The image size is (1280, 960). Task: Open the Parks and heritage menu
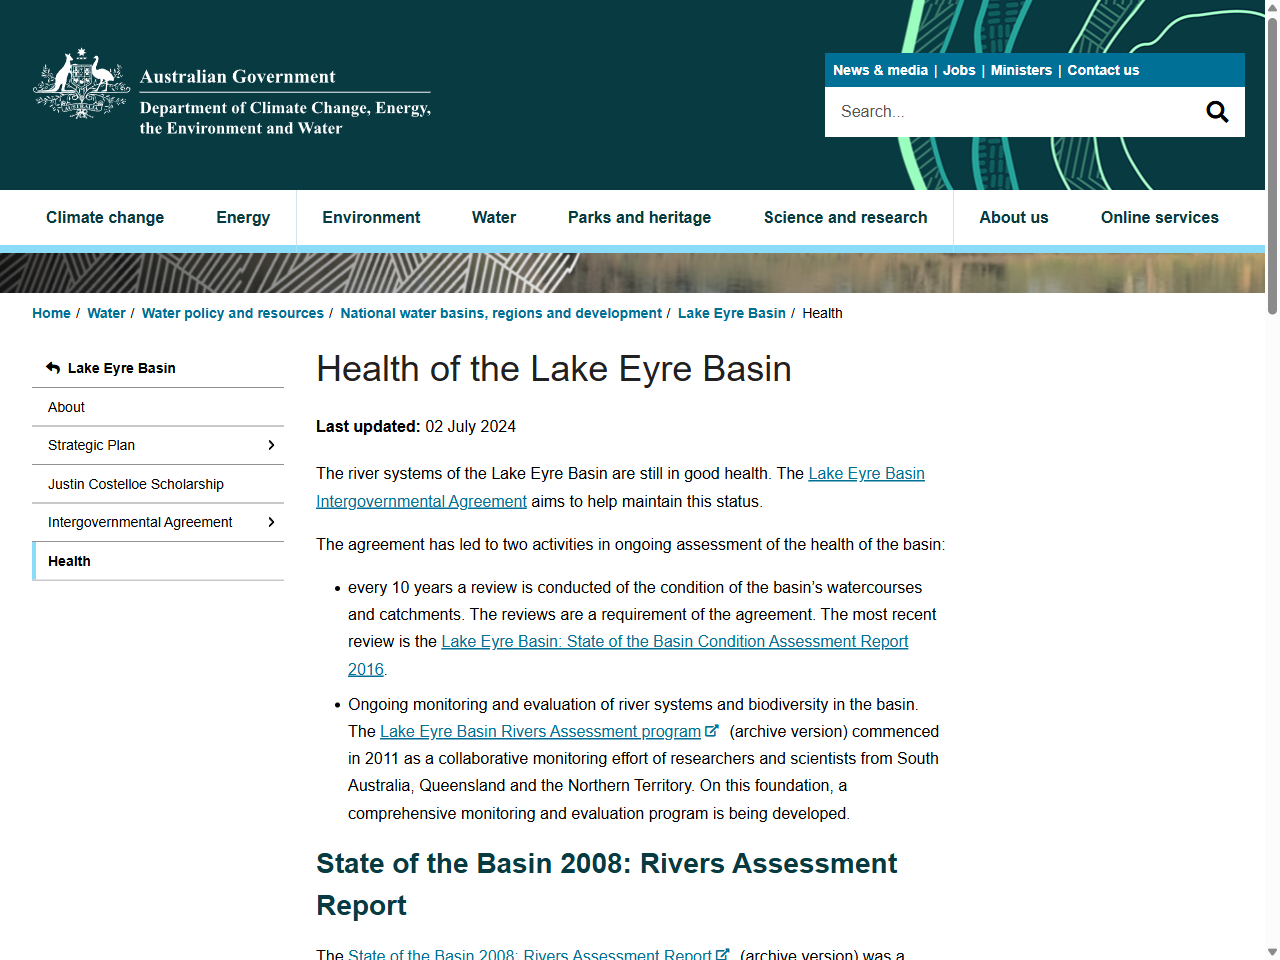coord(639,217)
